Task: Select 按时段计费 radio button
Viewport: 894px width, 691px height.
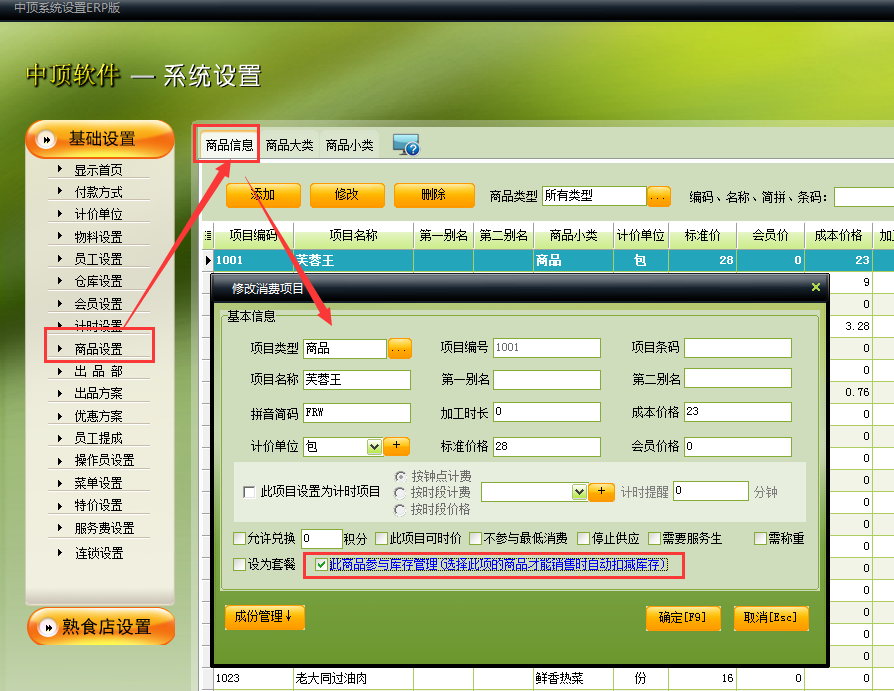Action: pos(400,493)
